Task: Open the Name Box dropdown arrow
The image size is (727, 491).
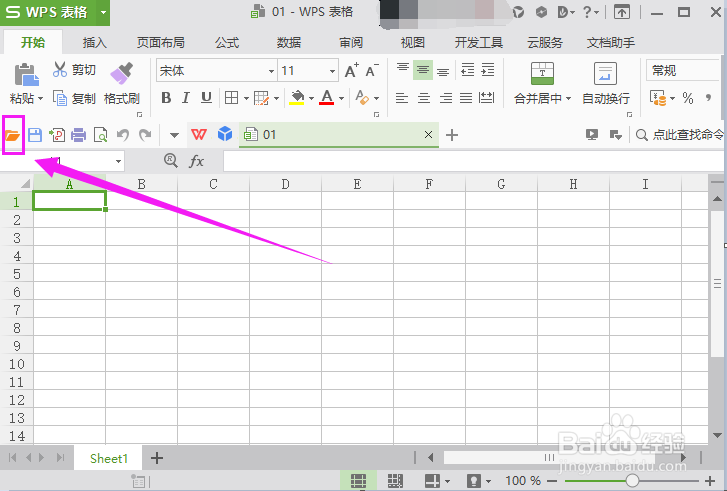Action: coord(118,161)
